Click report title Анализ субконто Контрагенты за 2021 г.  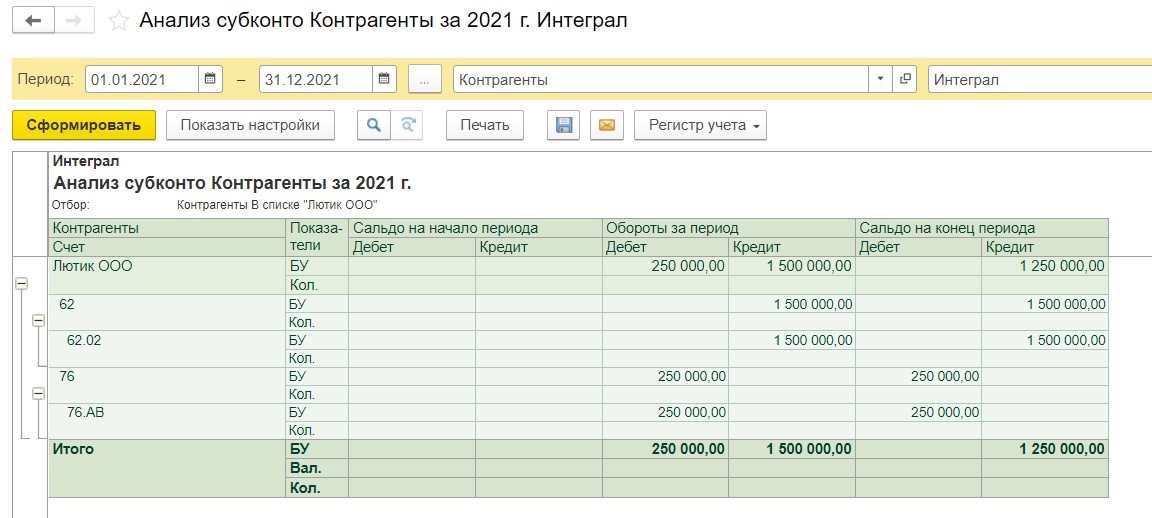(232, 183)
